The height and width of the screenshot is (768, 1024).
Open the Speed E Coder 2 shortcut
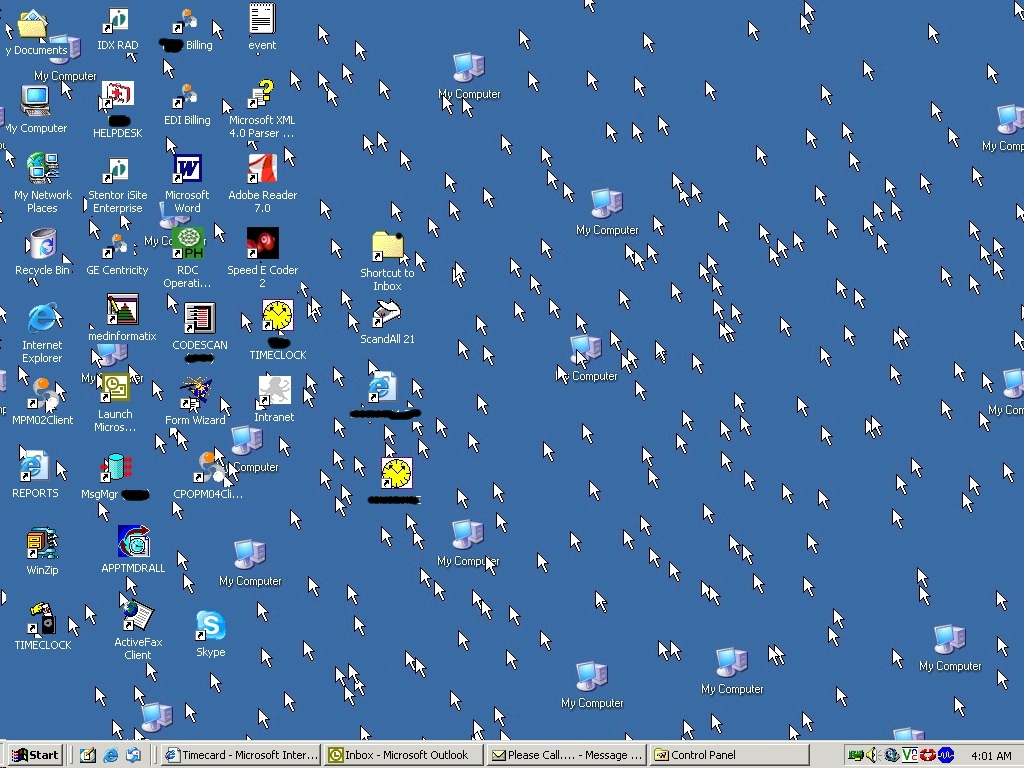point(262,244)
